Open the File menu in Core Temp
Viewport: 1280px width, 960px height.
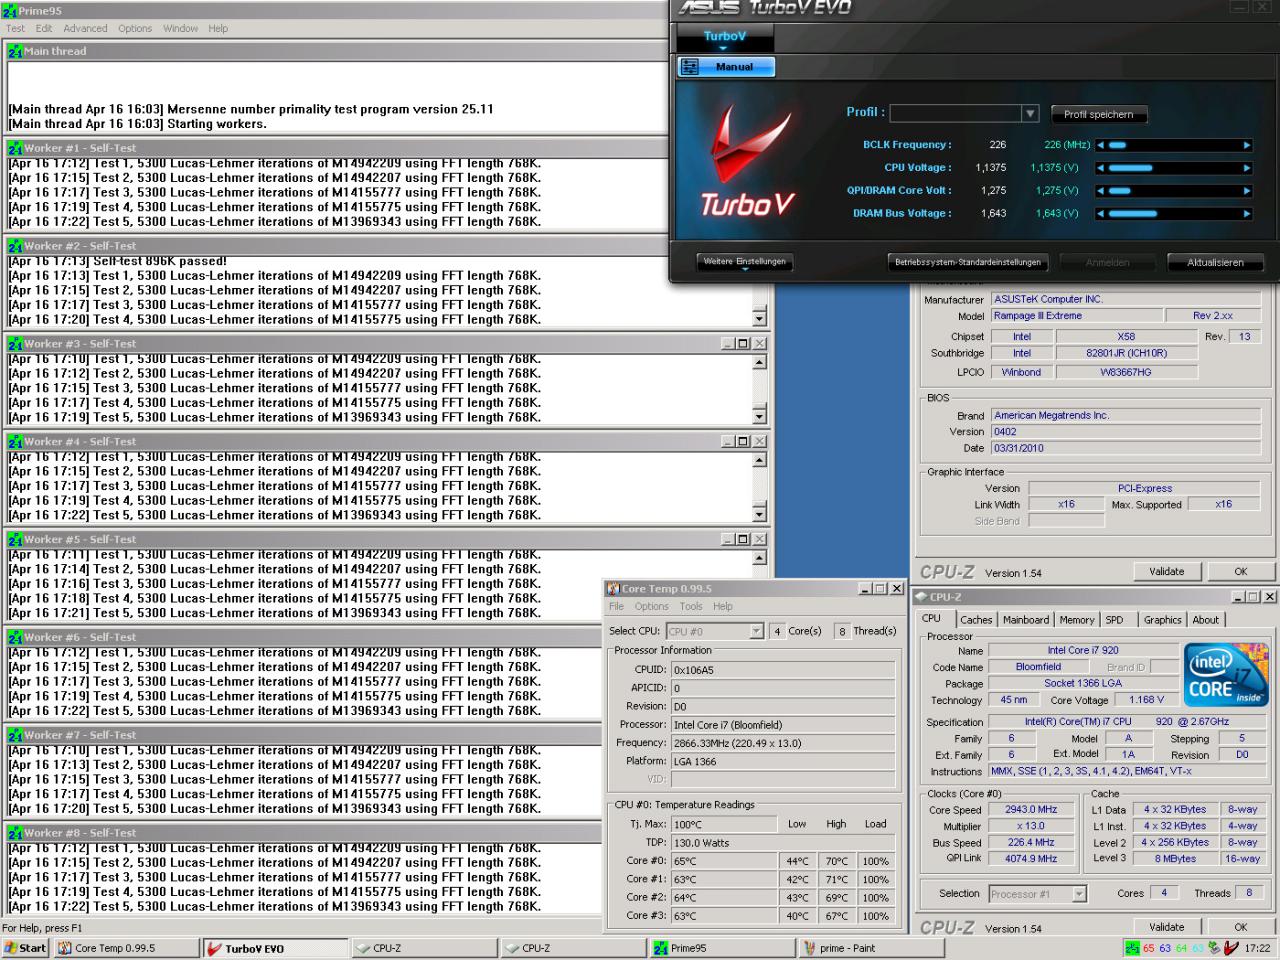[616, 606]
